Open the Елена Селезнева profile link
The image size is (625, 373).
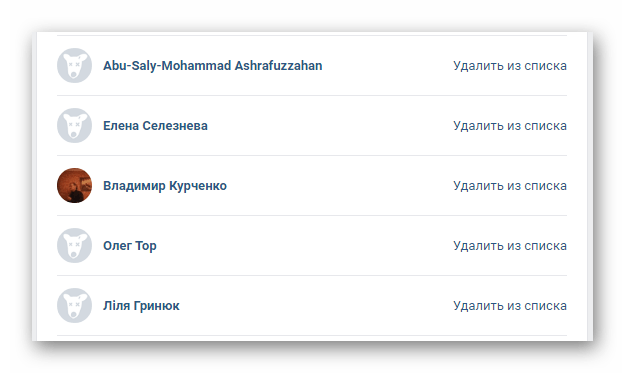(155, 126)
